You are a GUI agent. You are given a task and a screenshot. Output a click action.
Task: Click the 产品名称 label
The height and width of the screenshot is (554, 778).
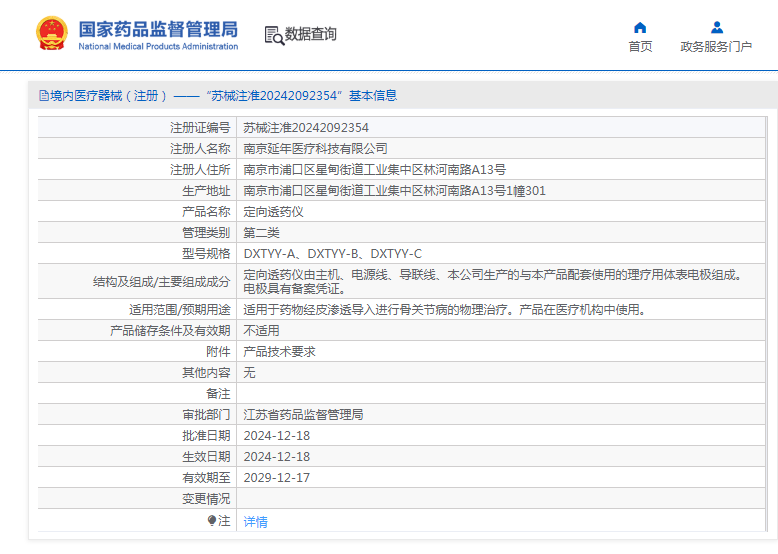pyautogui.click(x=206, y=212)
